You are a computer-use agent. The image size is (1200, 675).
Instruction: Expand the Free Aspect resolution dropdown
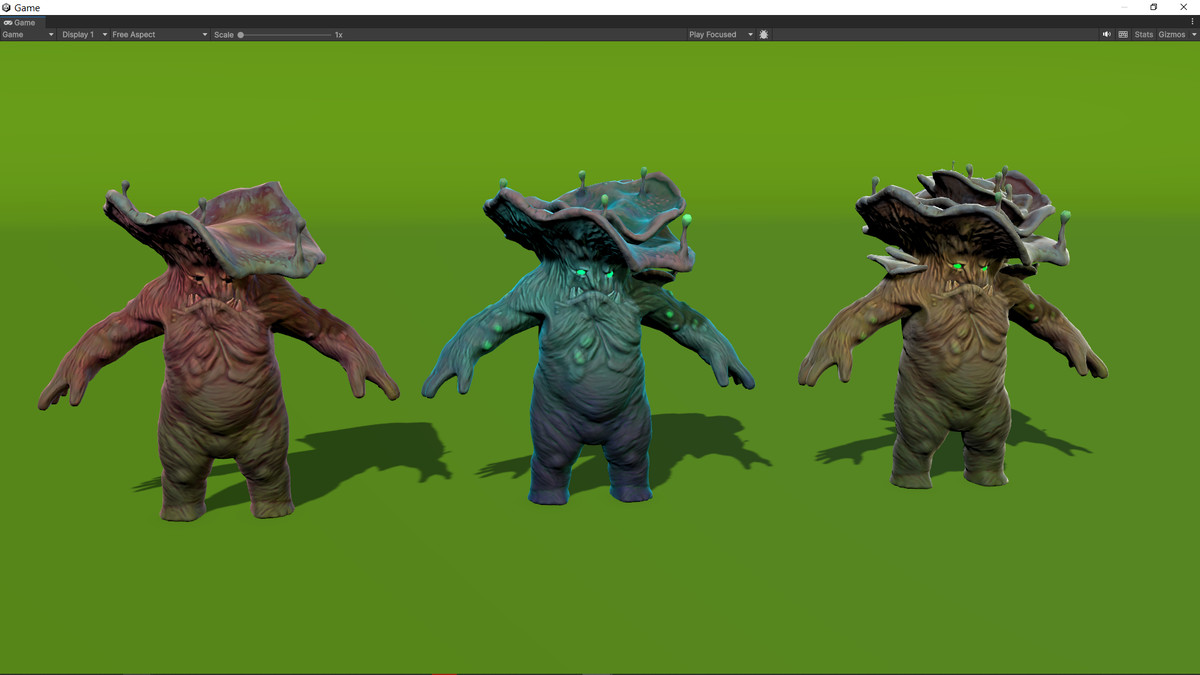click(159, 34)
